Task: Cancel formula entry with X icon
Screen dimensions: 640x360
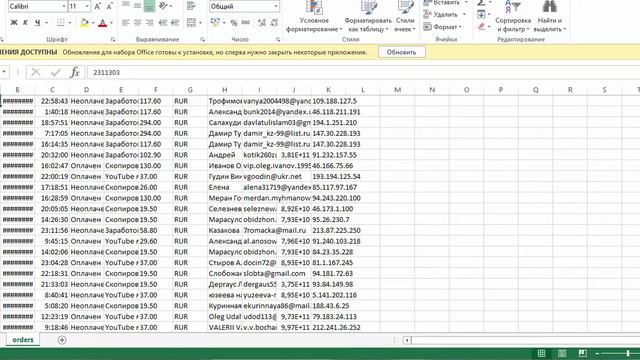Action: (x=36, y=72)
